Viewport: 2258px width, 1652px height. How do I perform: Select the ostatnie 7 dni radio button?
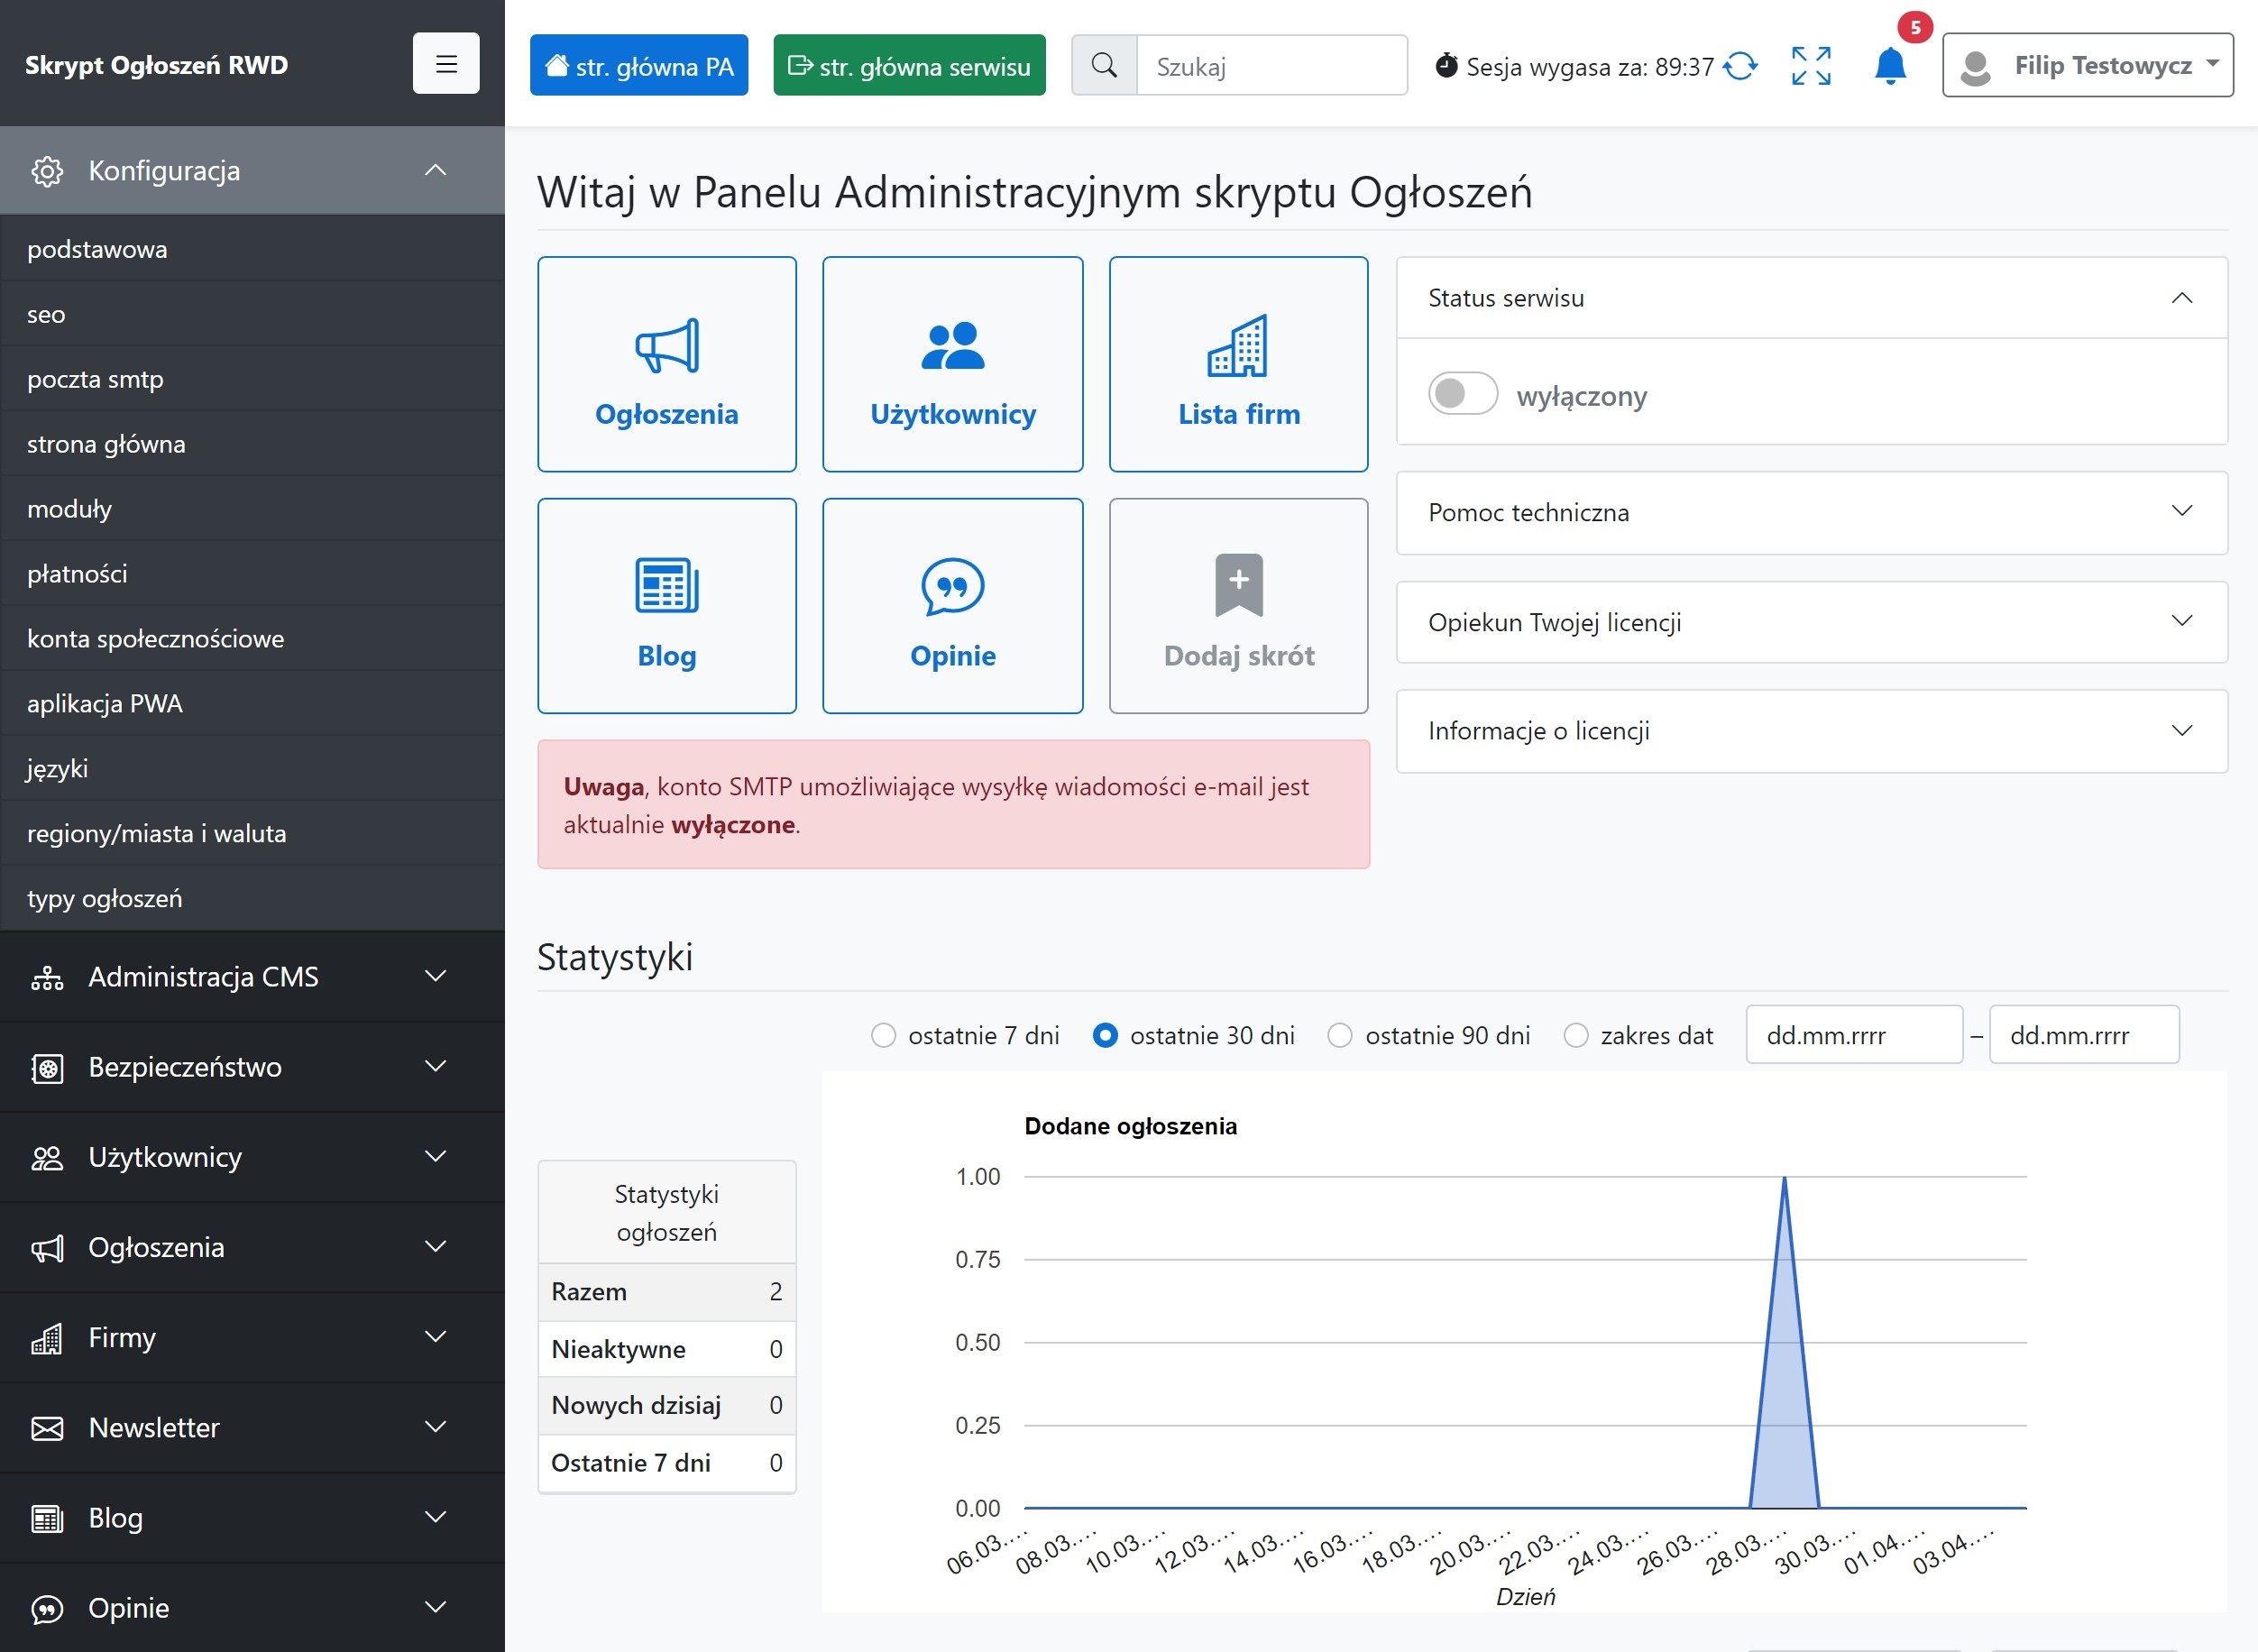(883, 1035)
